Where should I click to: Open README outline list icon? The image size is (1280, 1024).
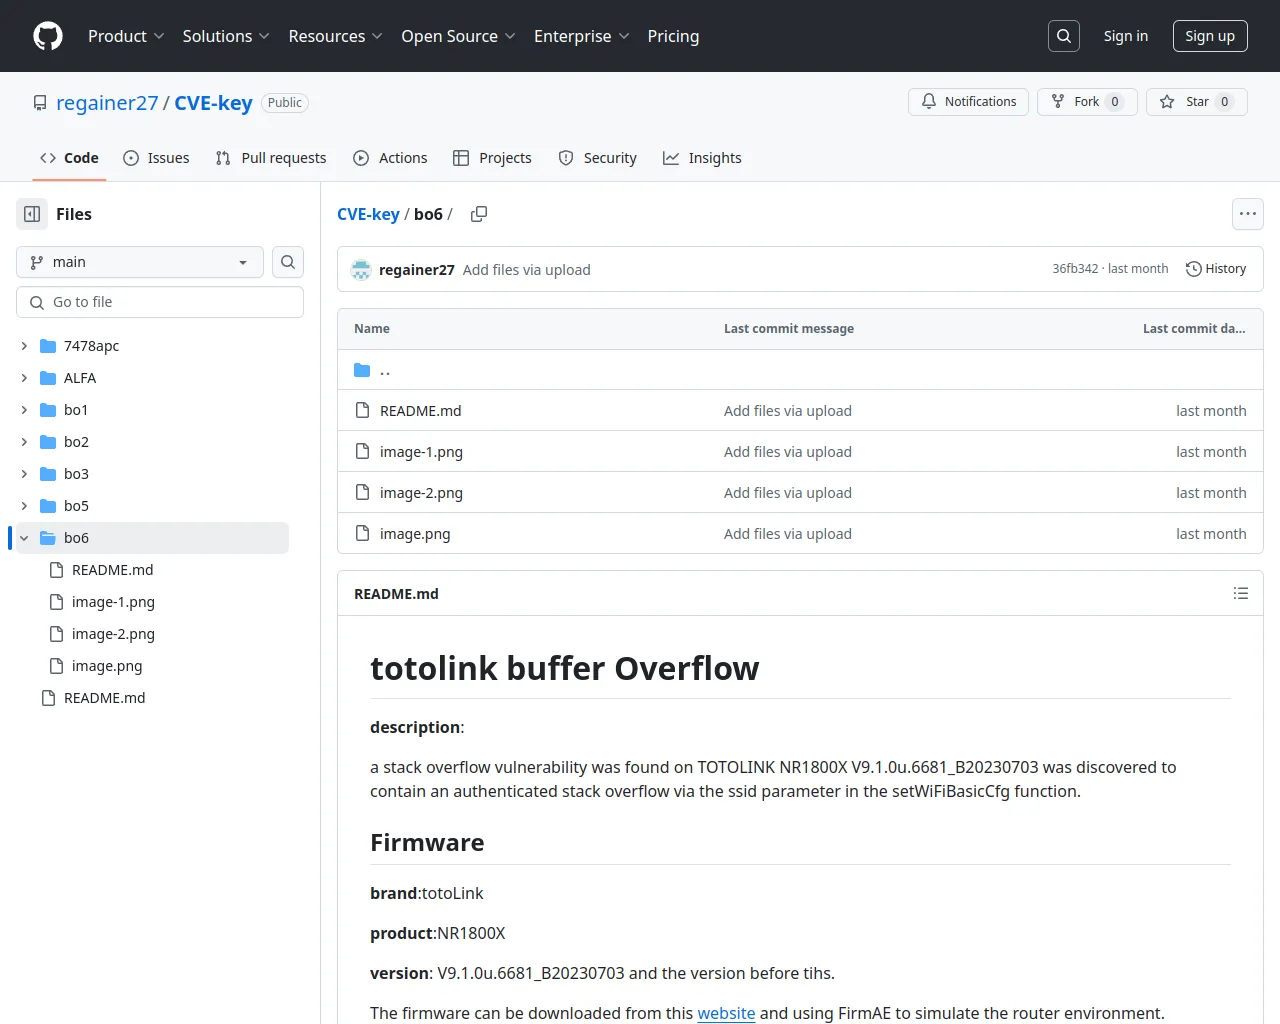1241,593
